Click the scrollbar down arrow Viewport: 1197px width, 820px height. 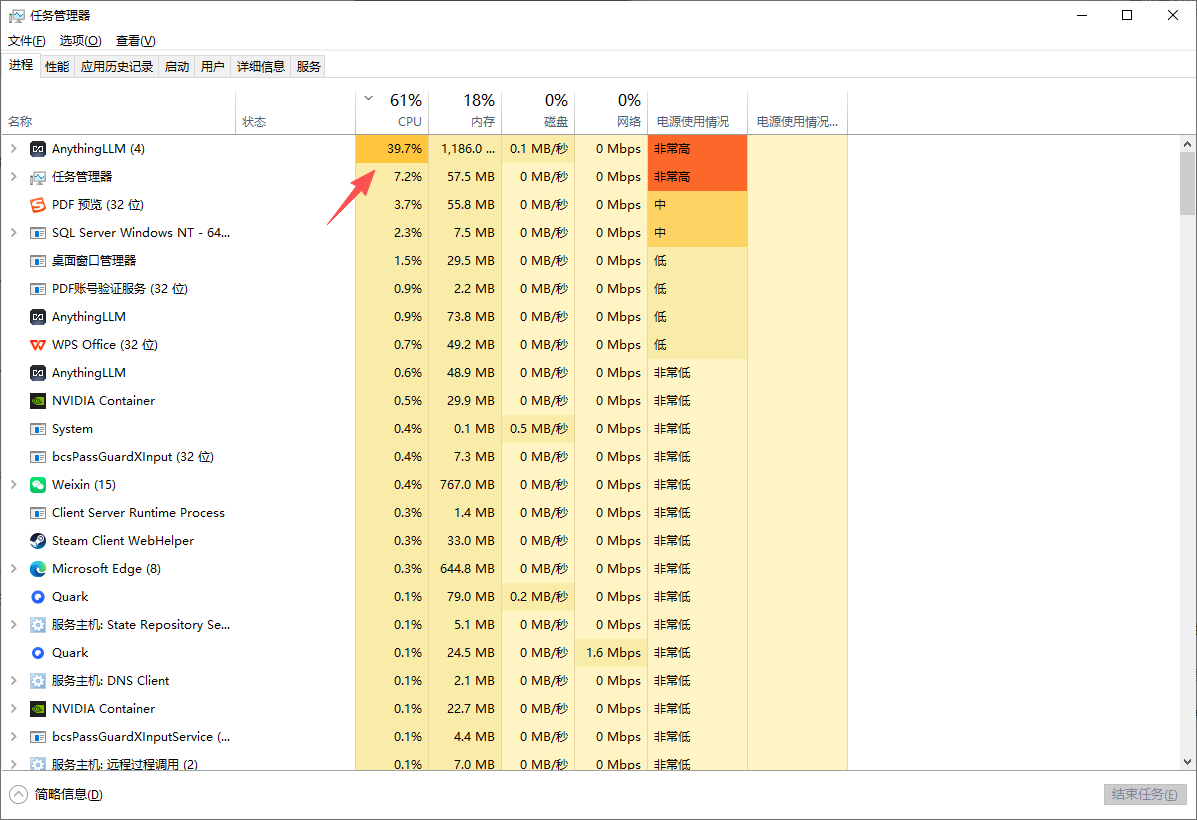pyautogui.click(x=1187, y=761)
